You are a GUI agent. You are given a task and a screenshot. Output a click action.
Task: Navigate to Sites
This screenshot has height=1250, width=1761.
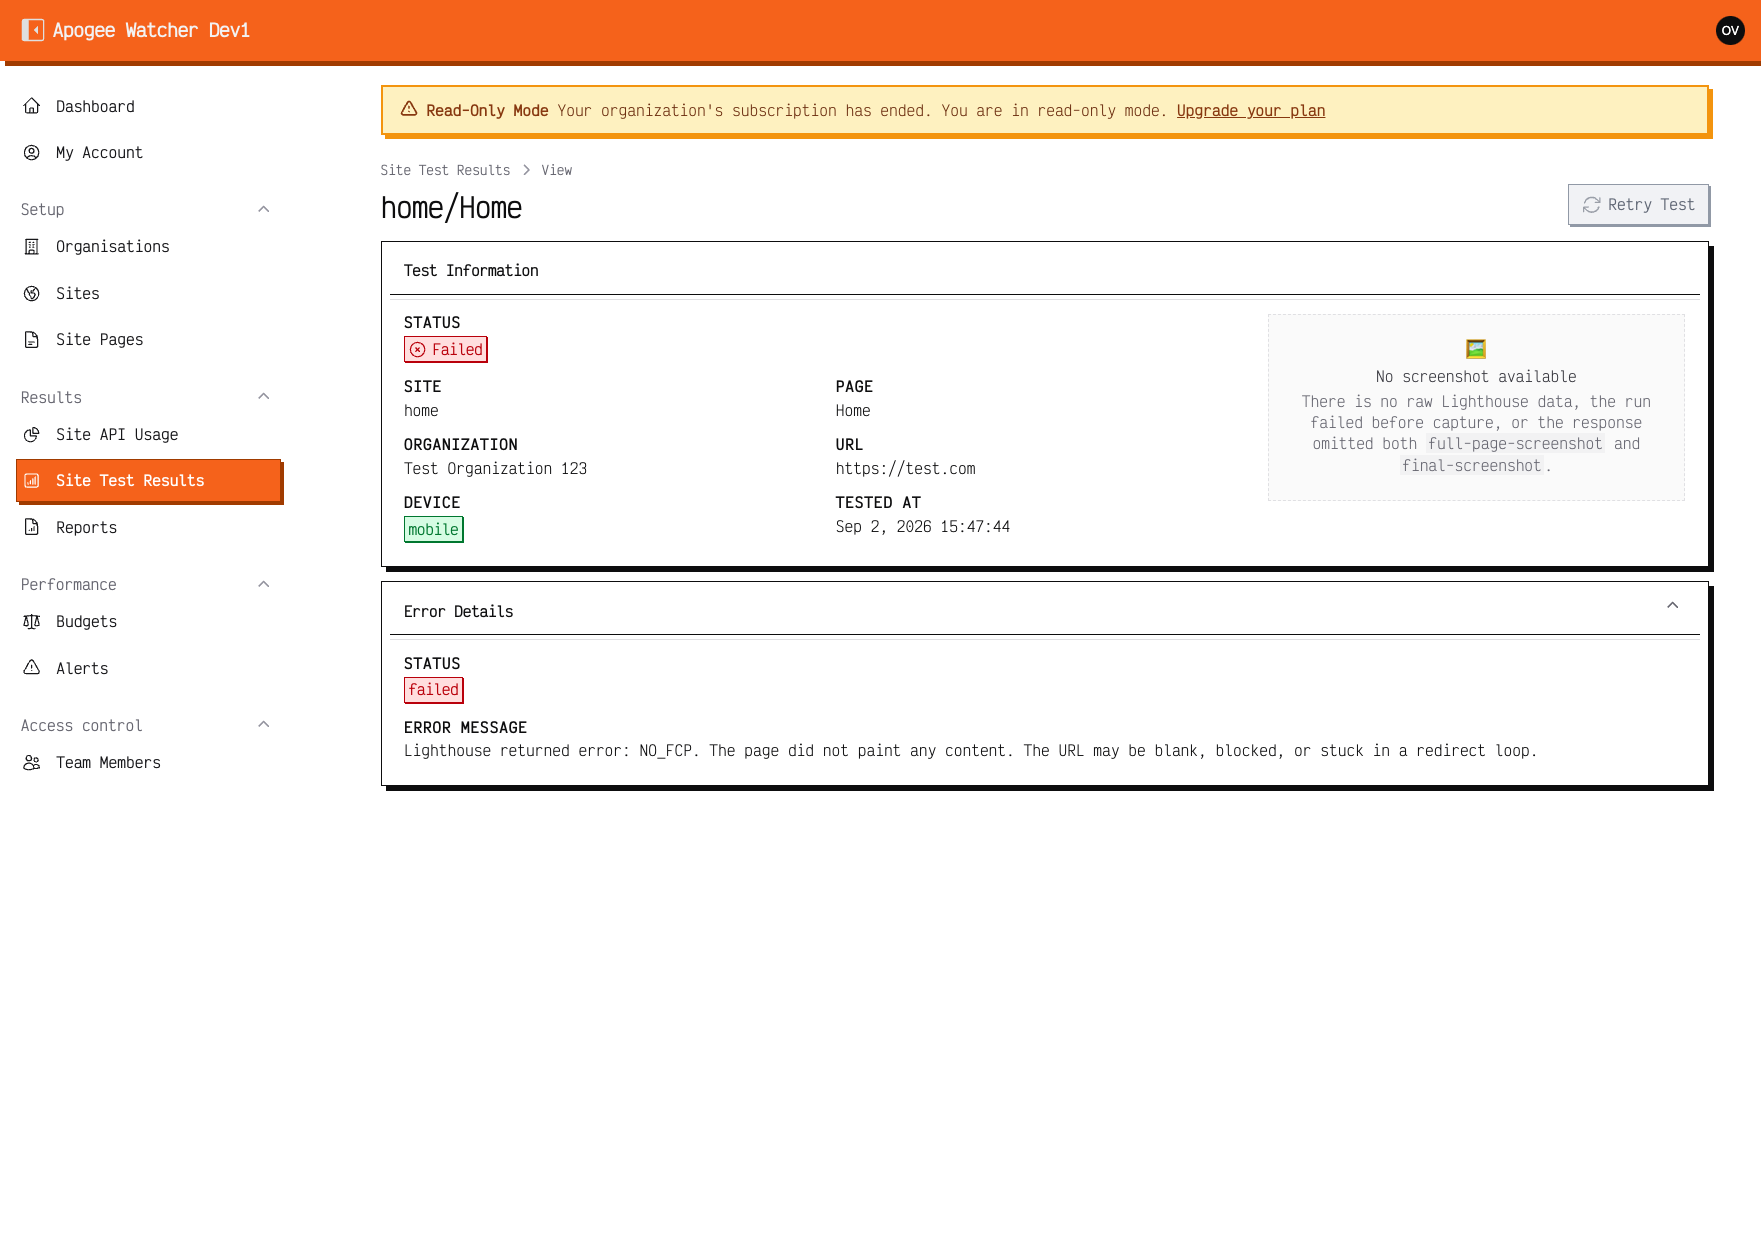coord(149,294)
